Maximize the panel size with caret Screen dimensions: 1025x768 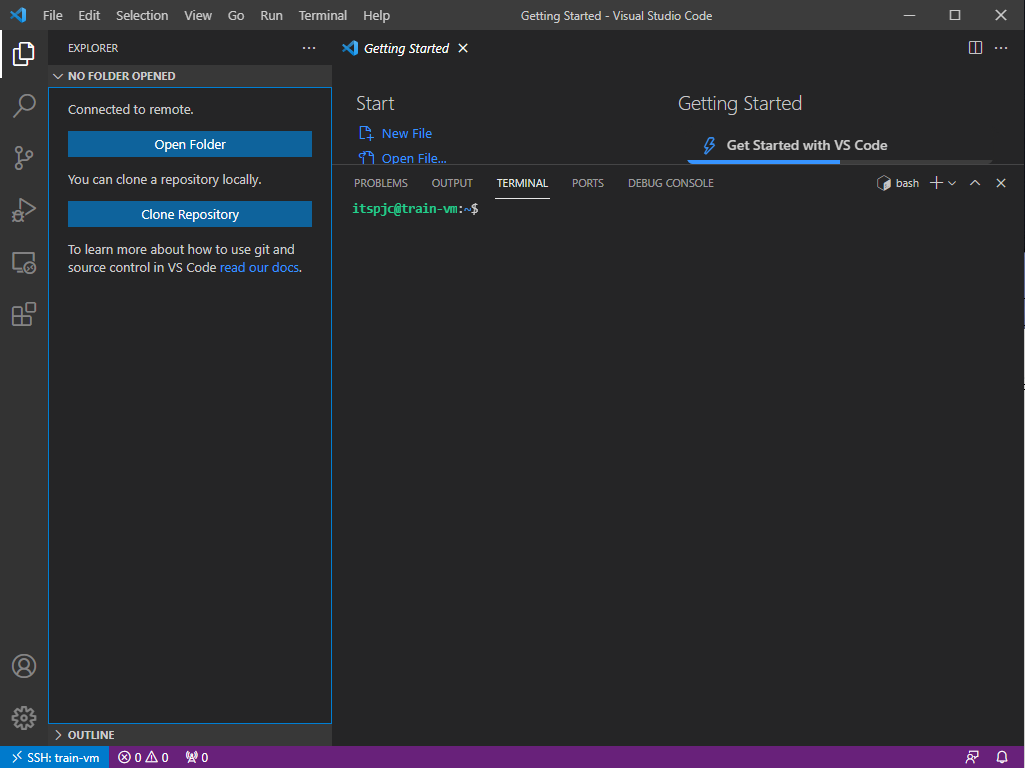(x=975, y=183)
